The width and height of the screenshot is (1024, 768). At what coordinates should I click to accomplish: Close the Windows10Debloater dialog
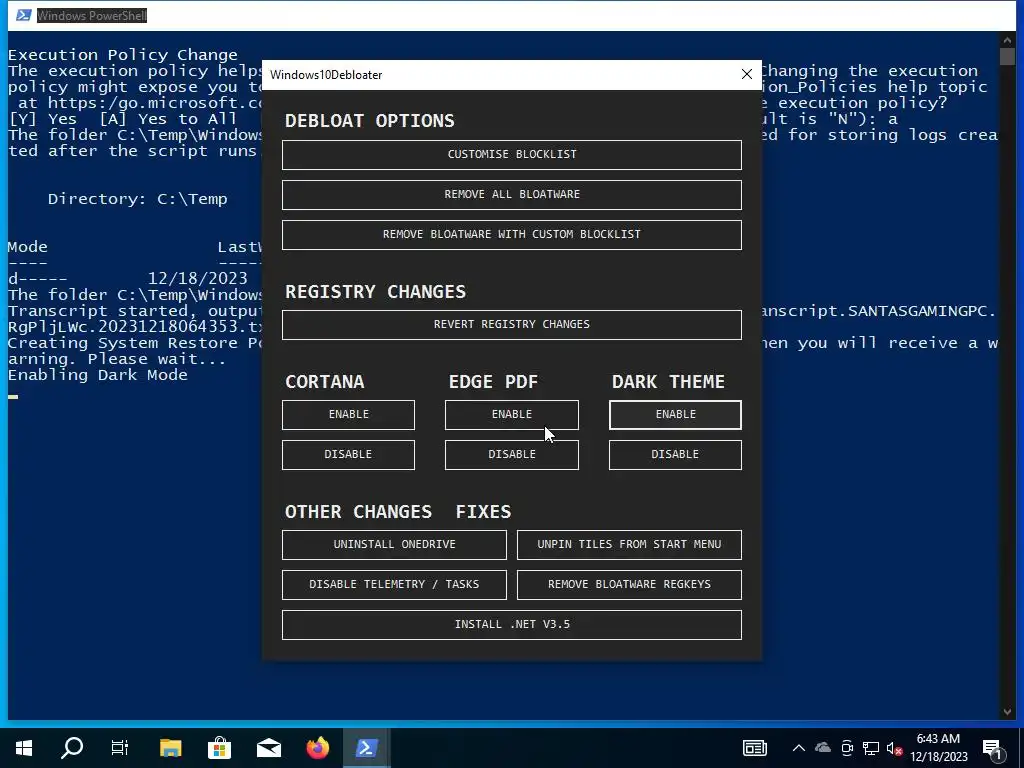pos(746,74)
